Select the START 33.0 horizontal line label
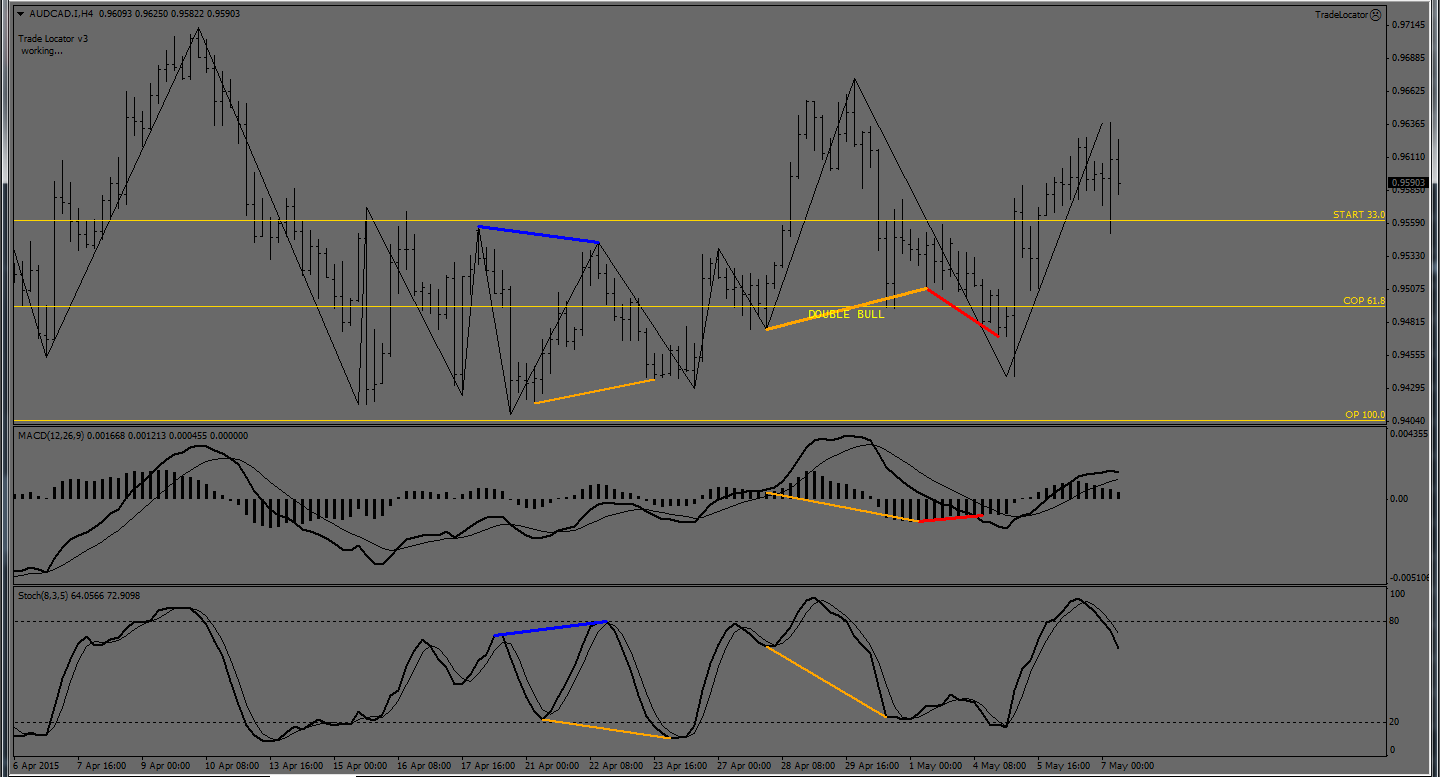 pos(1358,215)
